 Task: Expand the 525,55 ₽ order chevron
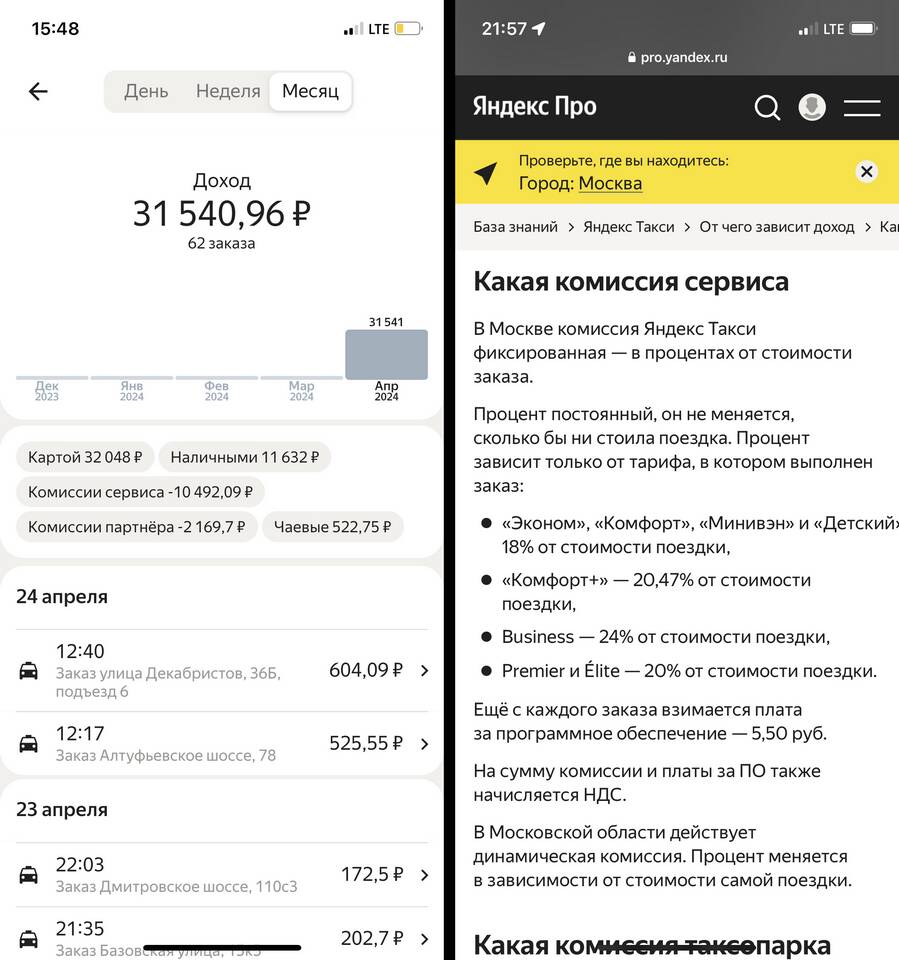click(424, 744)
